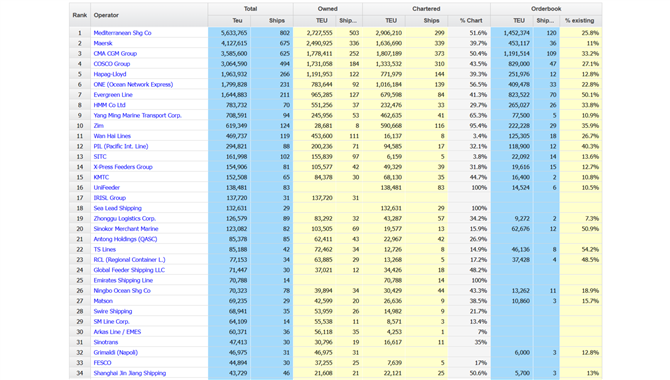Click Yang Ming total TEU 708,591
Viewport: 670px width, 380px height.
pyautogui.click(x=236, y=115)
